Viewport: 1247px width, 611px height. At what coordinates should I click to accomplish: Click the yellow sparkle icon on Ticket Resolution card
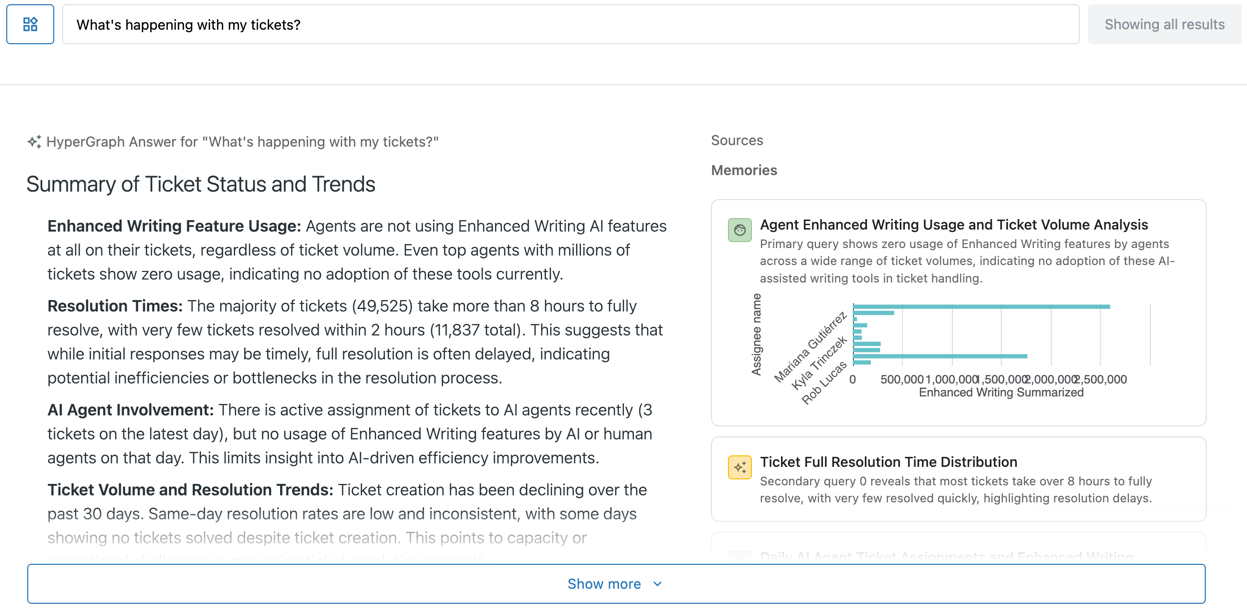(739, 467)
